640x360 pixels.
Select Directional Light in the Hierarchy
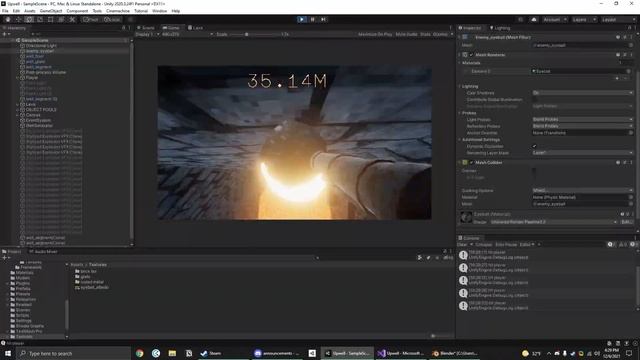pos(41,46)
